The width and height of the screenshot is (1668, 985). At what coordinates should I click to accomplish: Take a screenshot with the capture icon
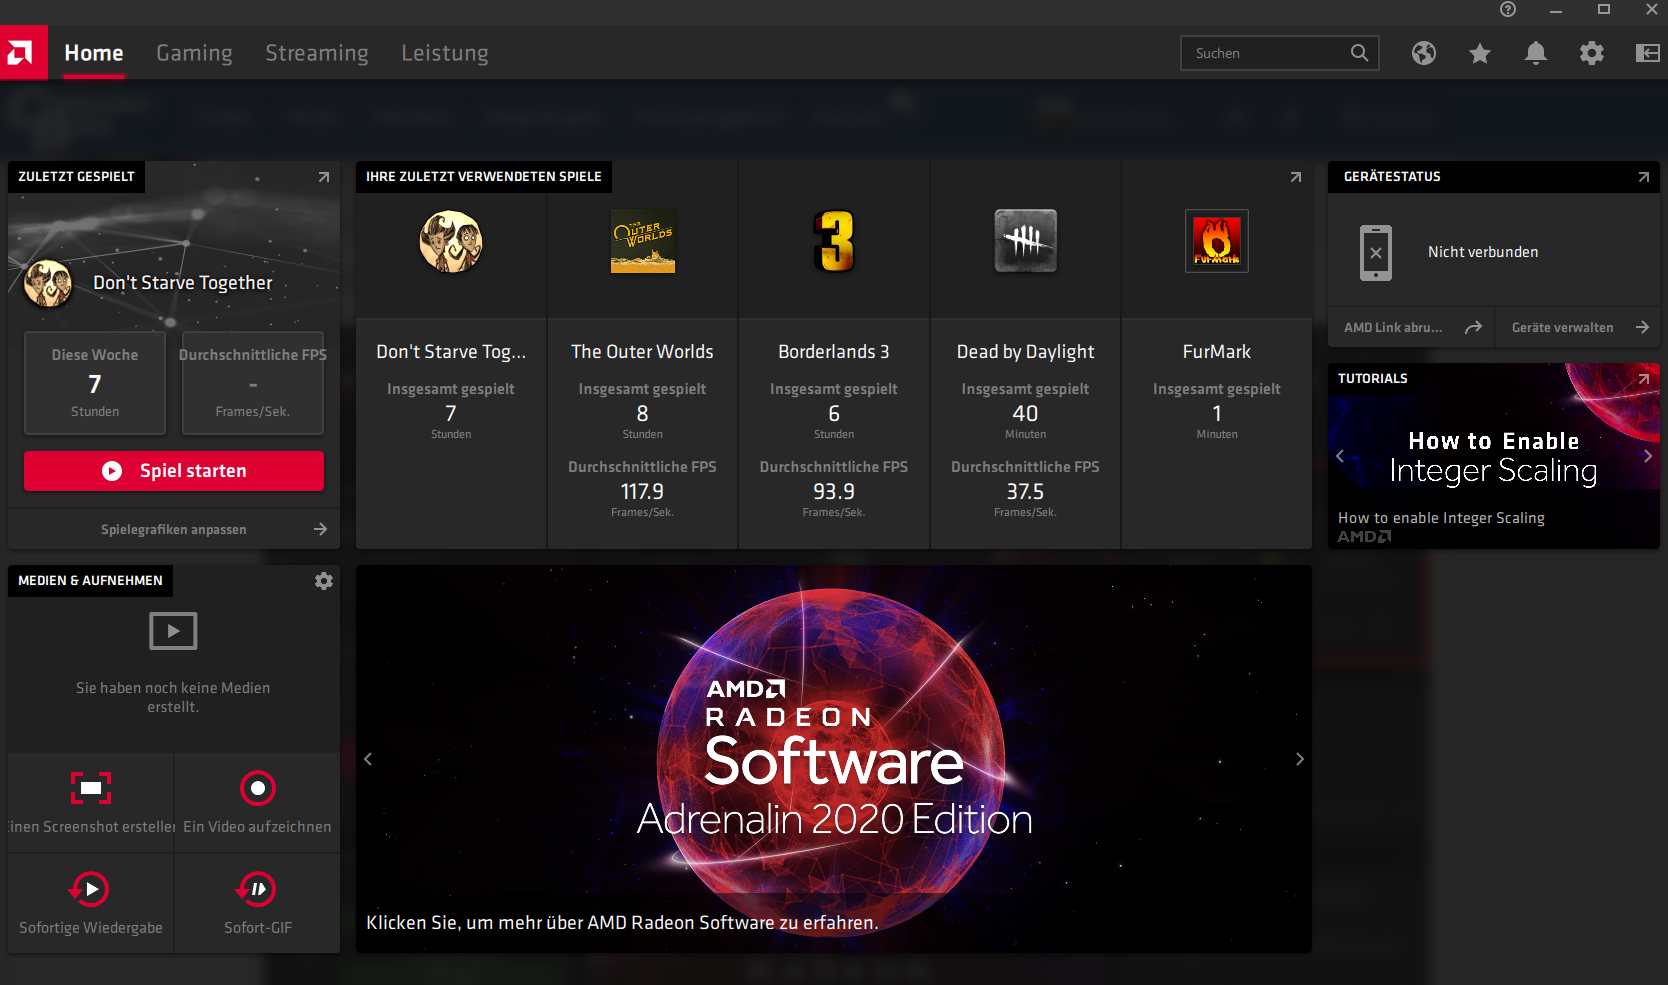[x=91, y=788]
